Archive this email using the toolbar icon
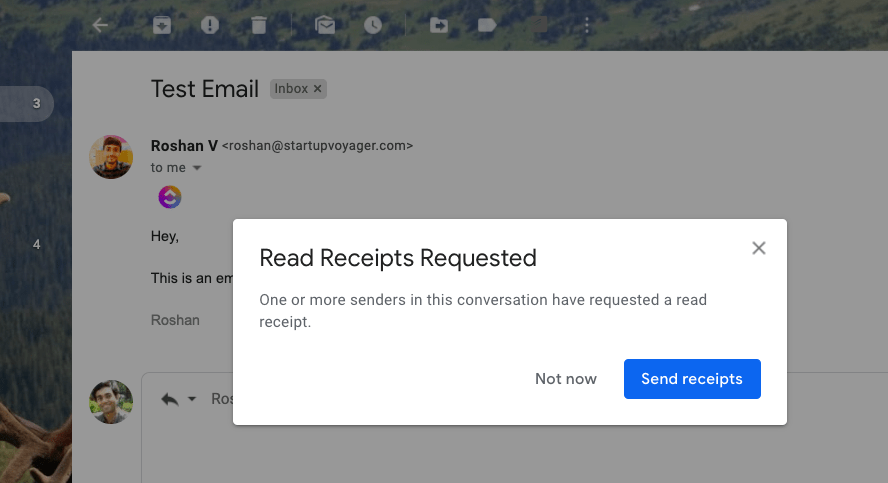Image resolution: width=888 pixels, height=483 pixels. tap(162, 26)
